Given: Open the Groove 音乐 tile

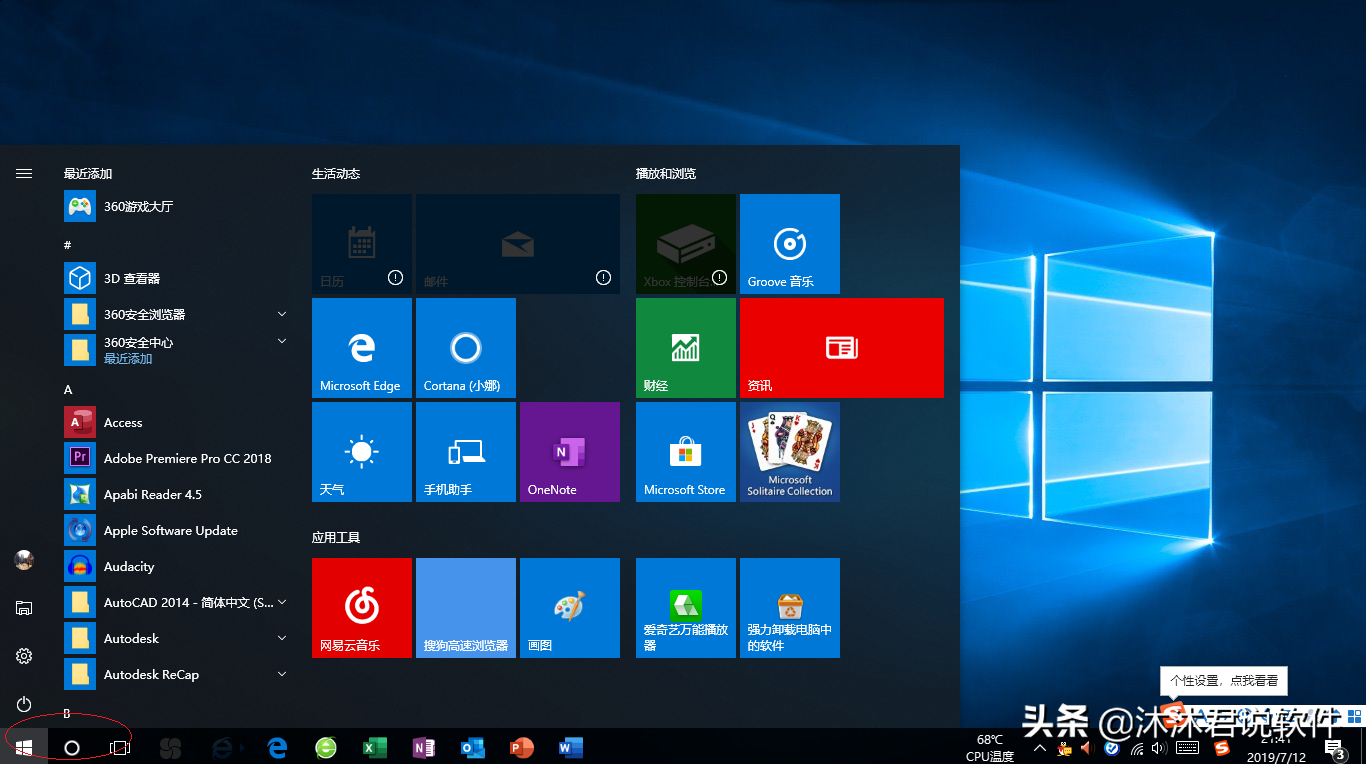Looking at the screenshot, I should 790,244.
